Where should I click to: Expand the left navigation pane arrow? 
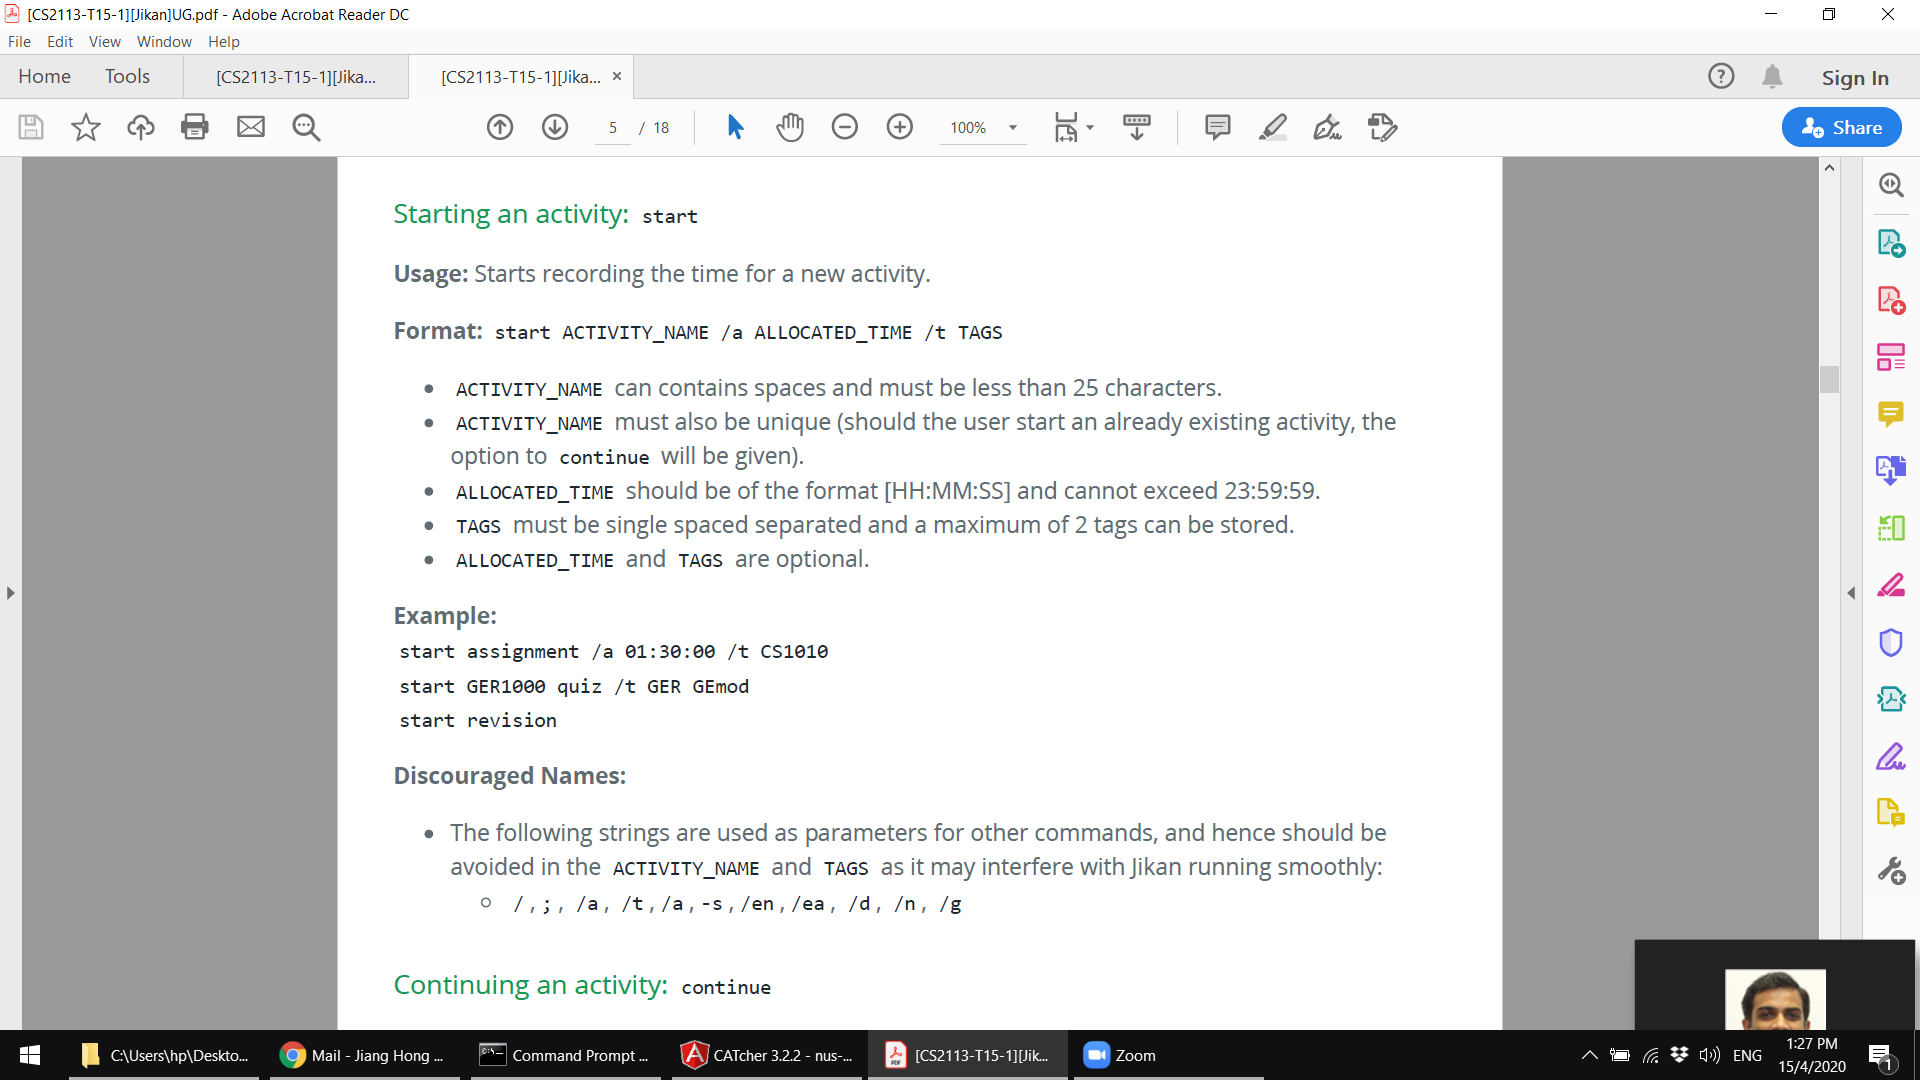pos(10,593)
